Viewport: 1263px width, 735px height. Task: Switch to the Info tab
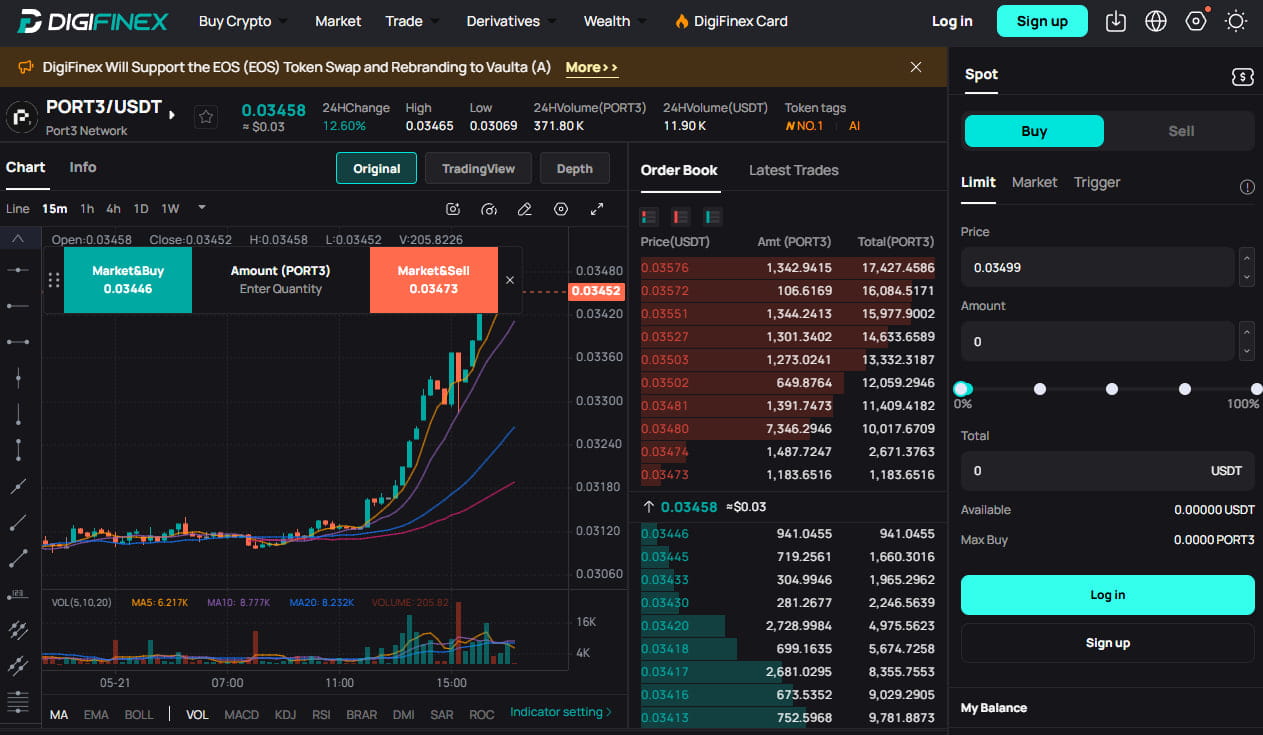83,167
